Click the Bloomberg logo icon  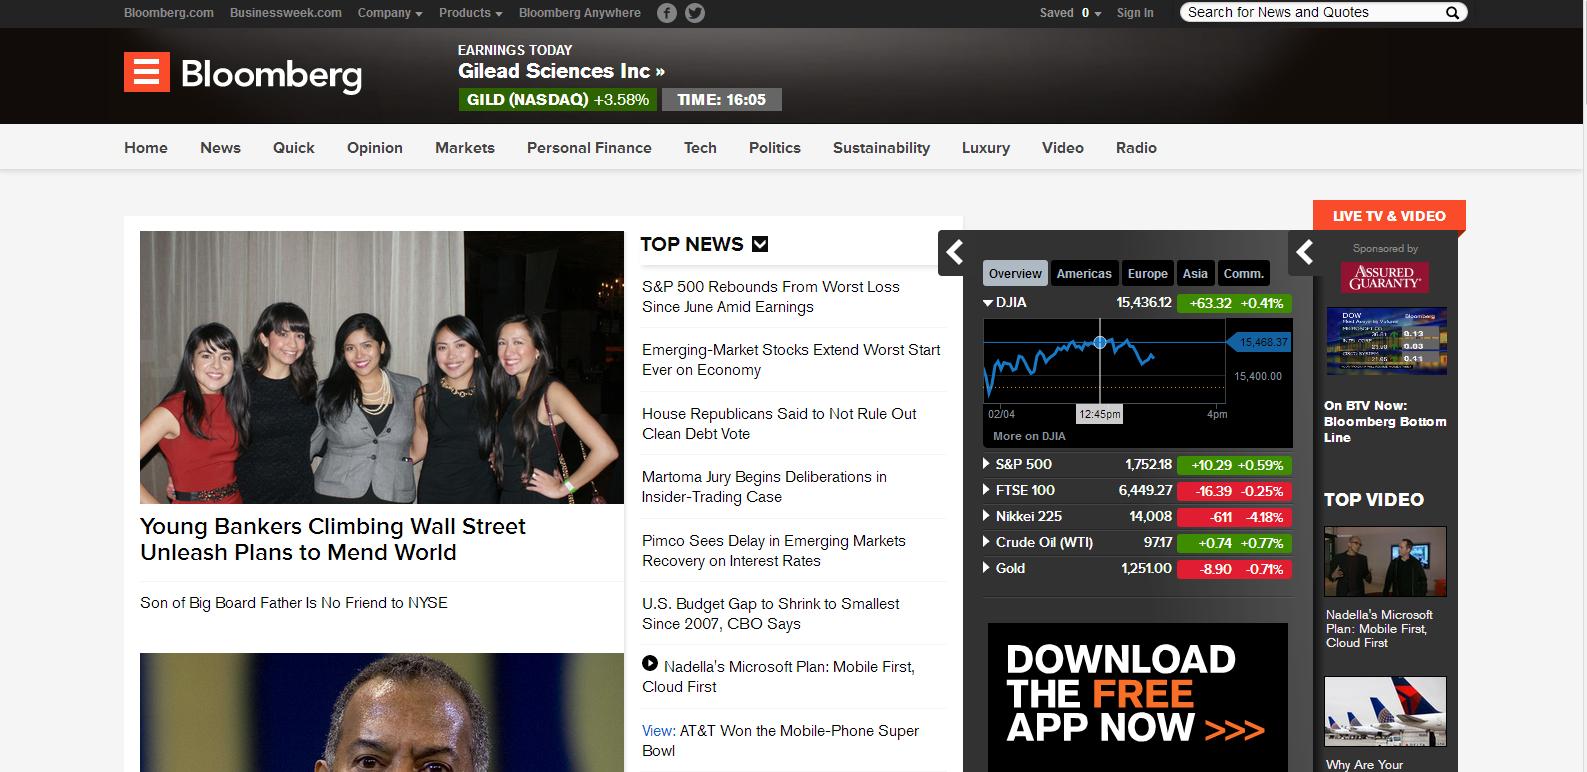tap(147, 72)
